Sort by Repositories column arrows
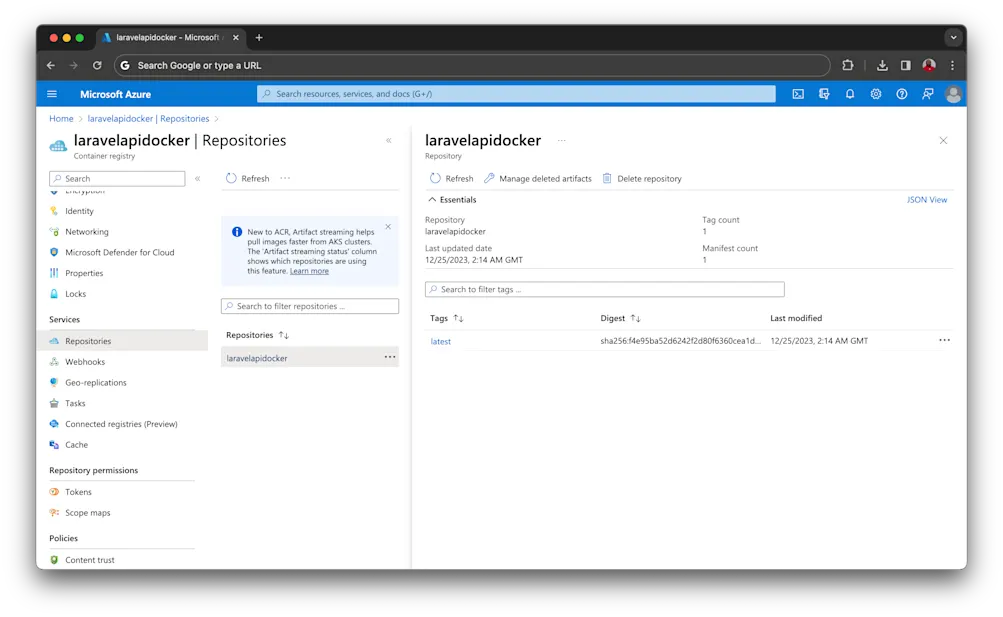The width and height of the screenshot is (1003, 617). point(283,335)
